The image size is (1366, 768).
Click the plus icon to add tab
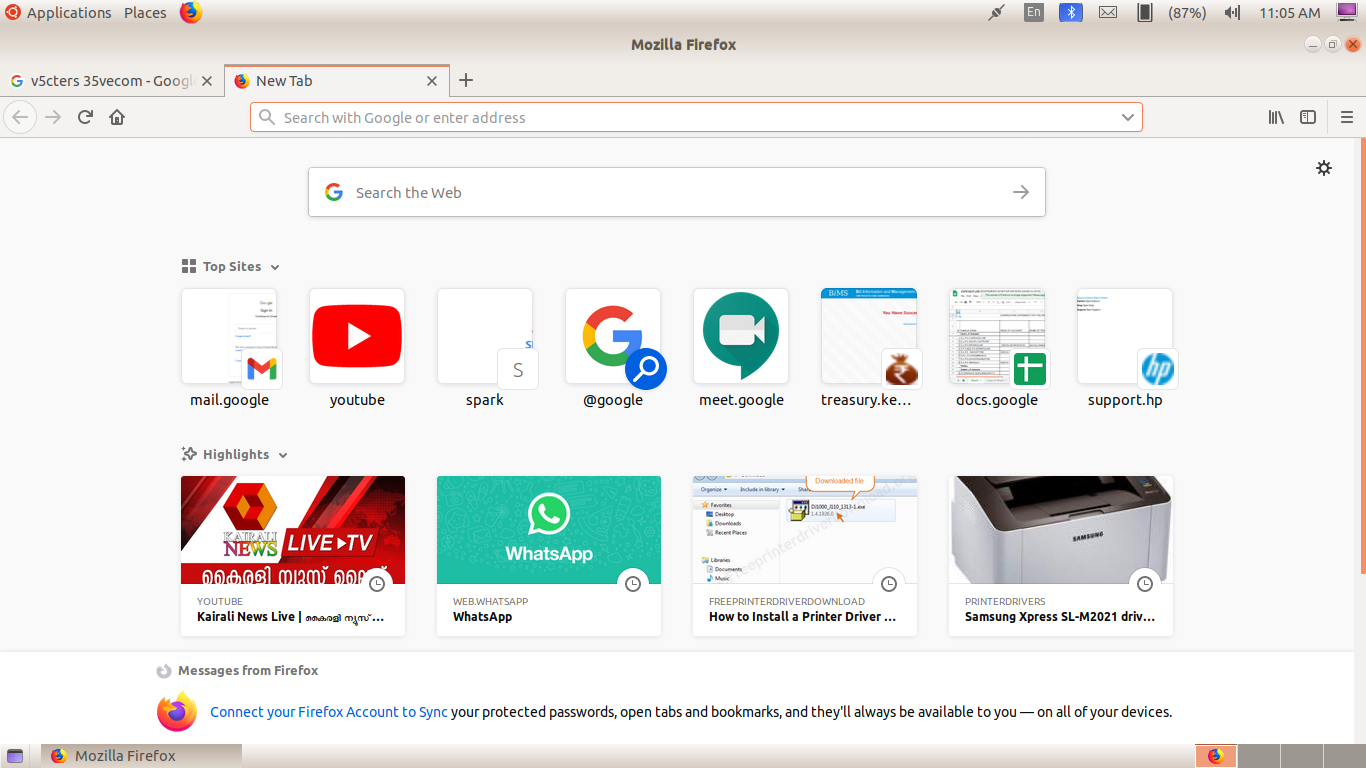pos(465,81)
